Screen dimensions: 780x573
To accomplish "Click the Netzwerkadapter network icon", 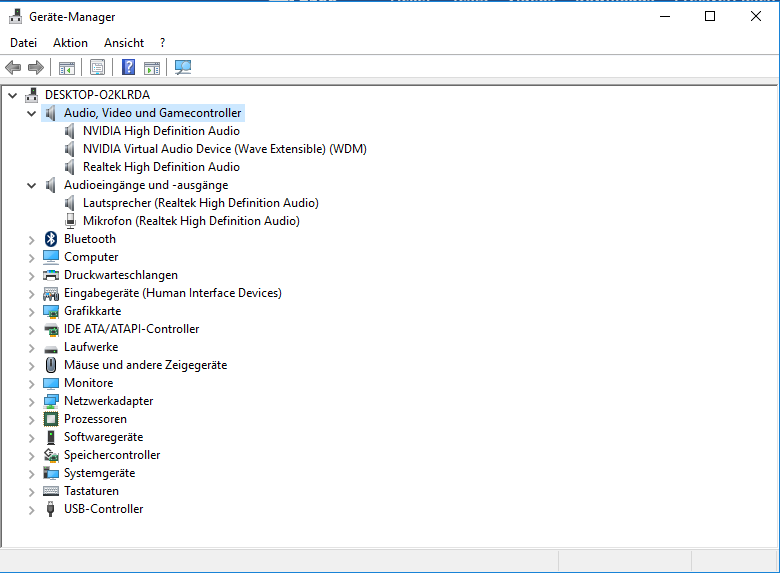I will 51,401.
